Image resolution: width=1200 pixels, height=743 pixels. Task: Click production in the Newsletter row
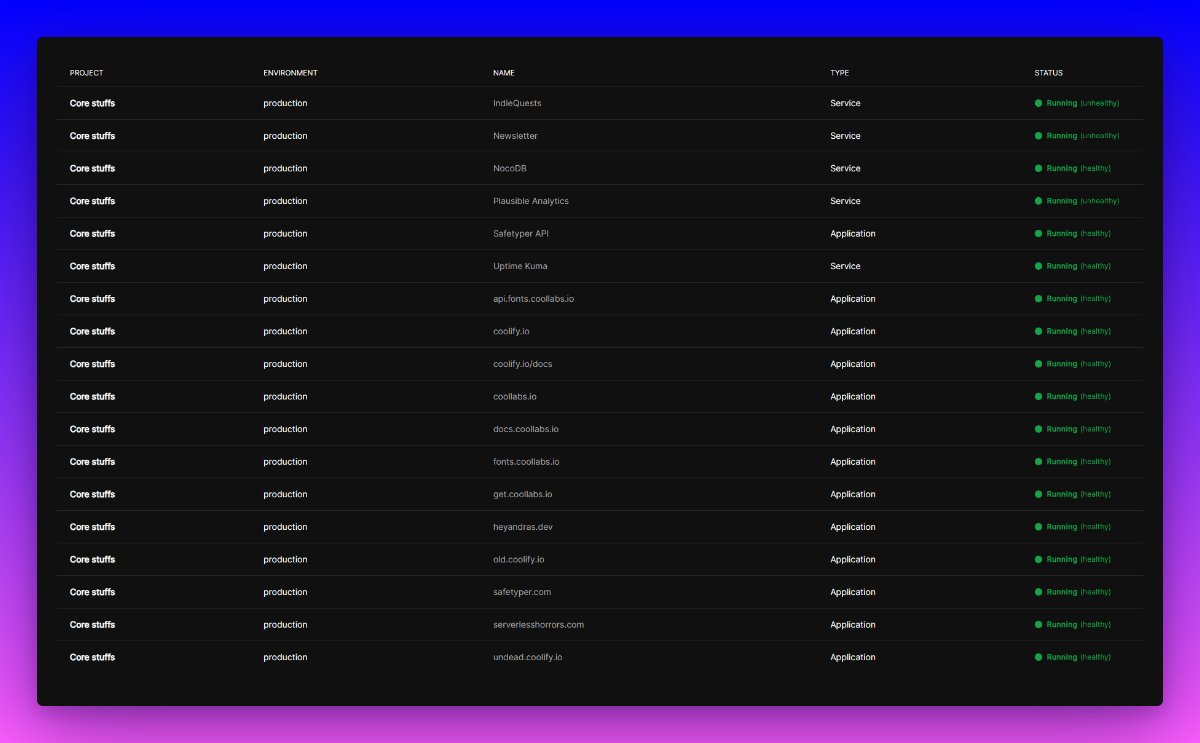(285, 136)
